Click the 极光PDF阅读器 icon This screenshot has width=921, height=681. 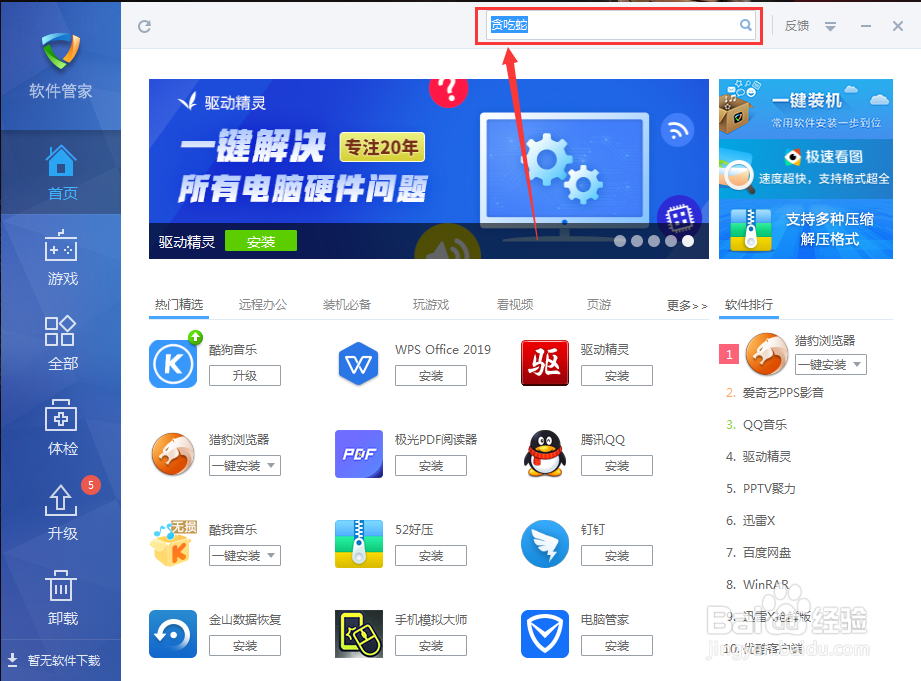pos(358,454)
